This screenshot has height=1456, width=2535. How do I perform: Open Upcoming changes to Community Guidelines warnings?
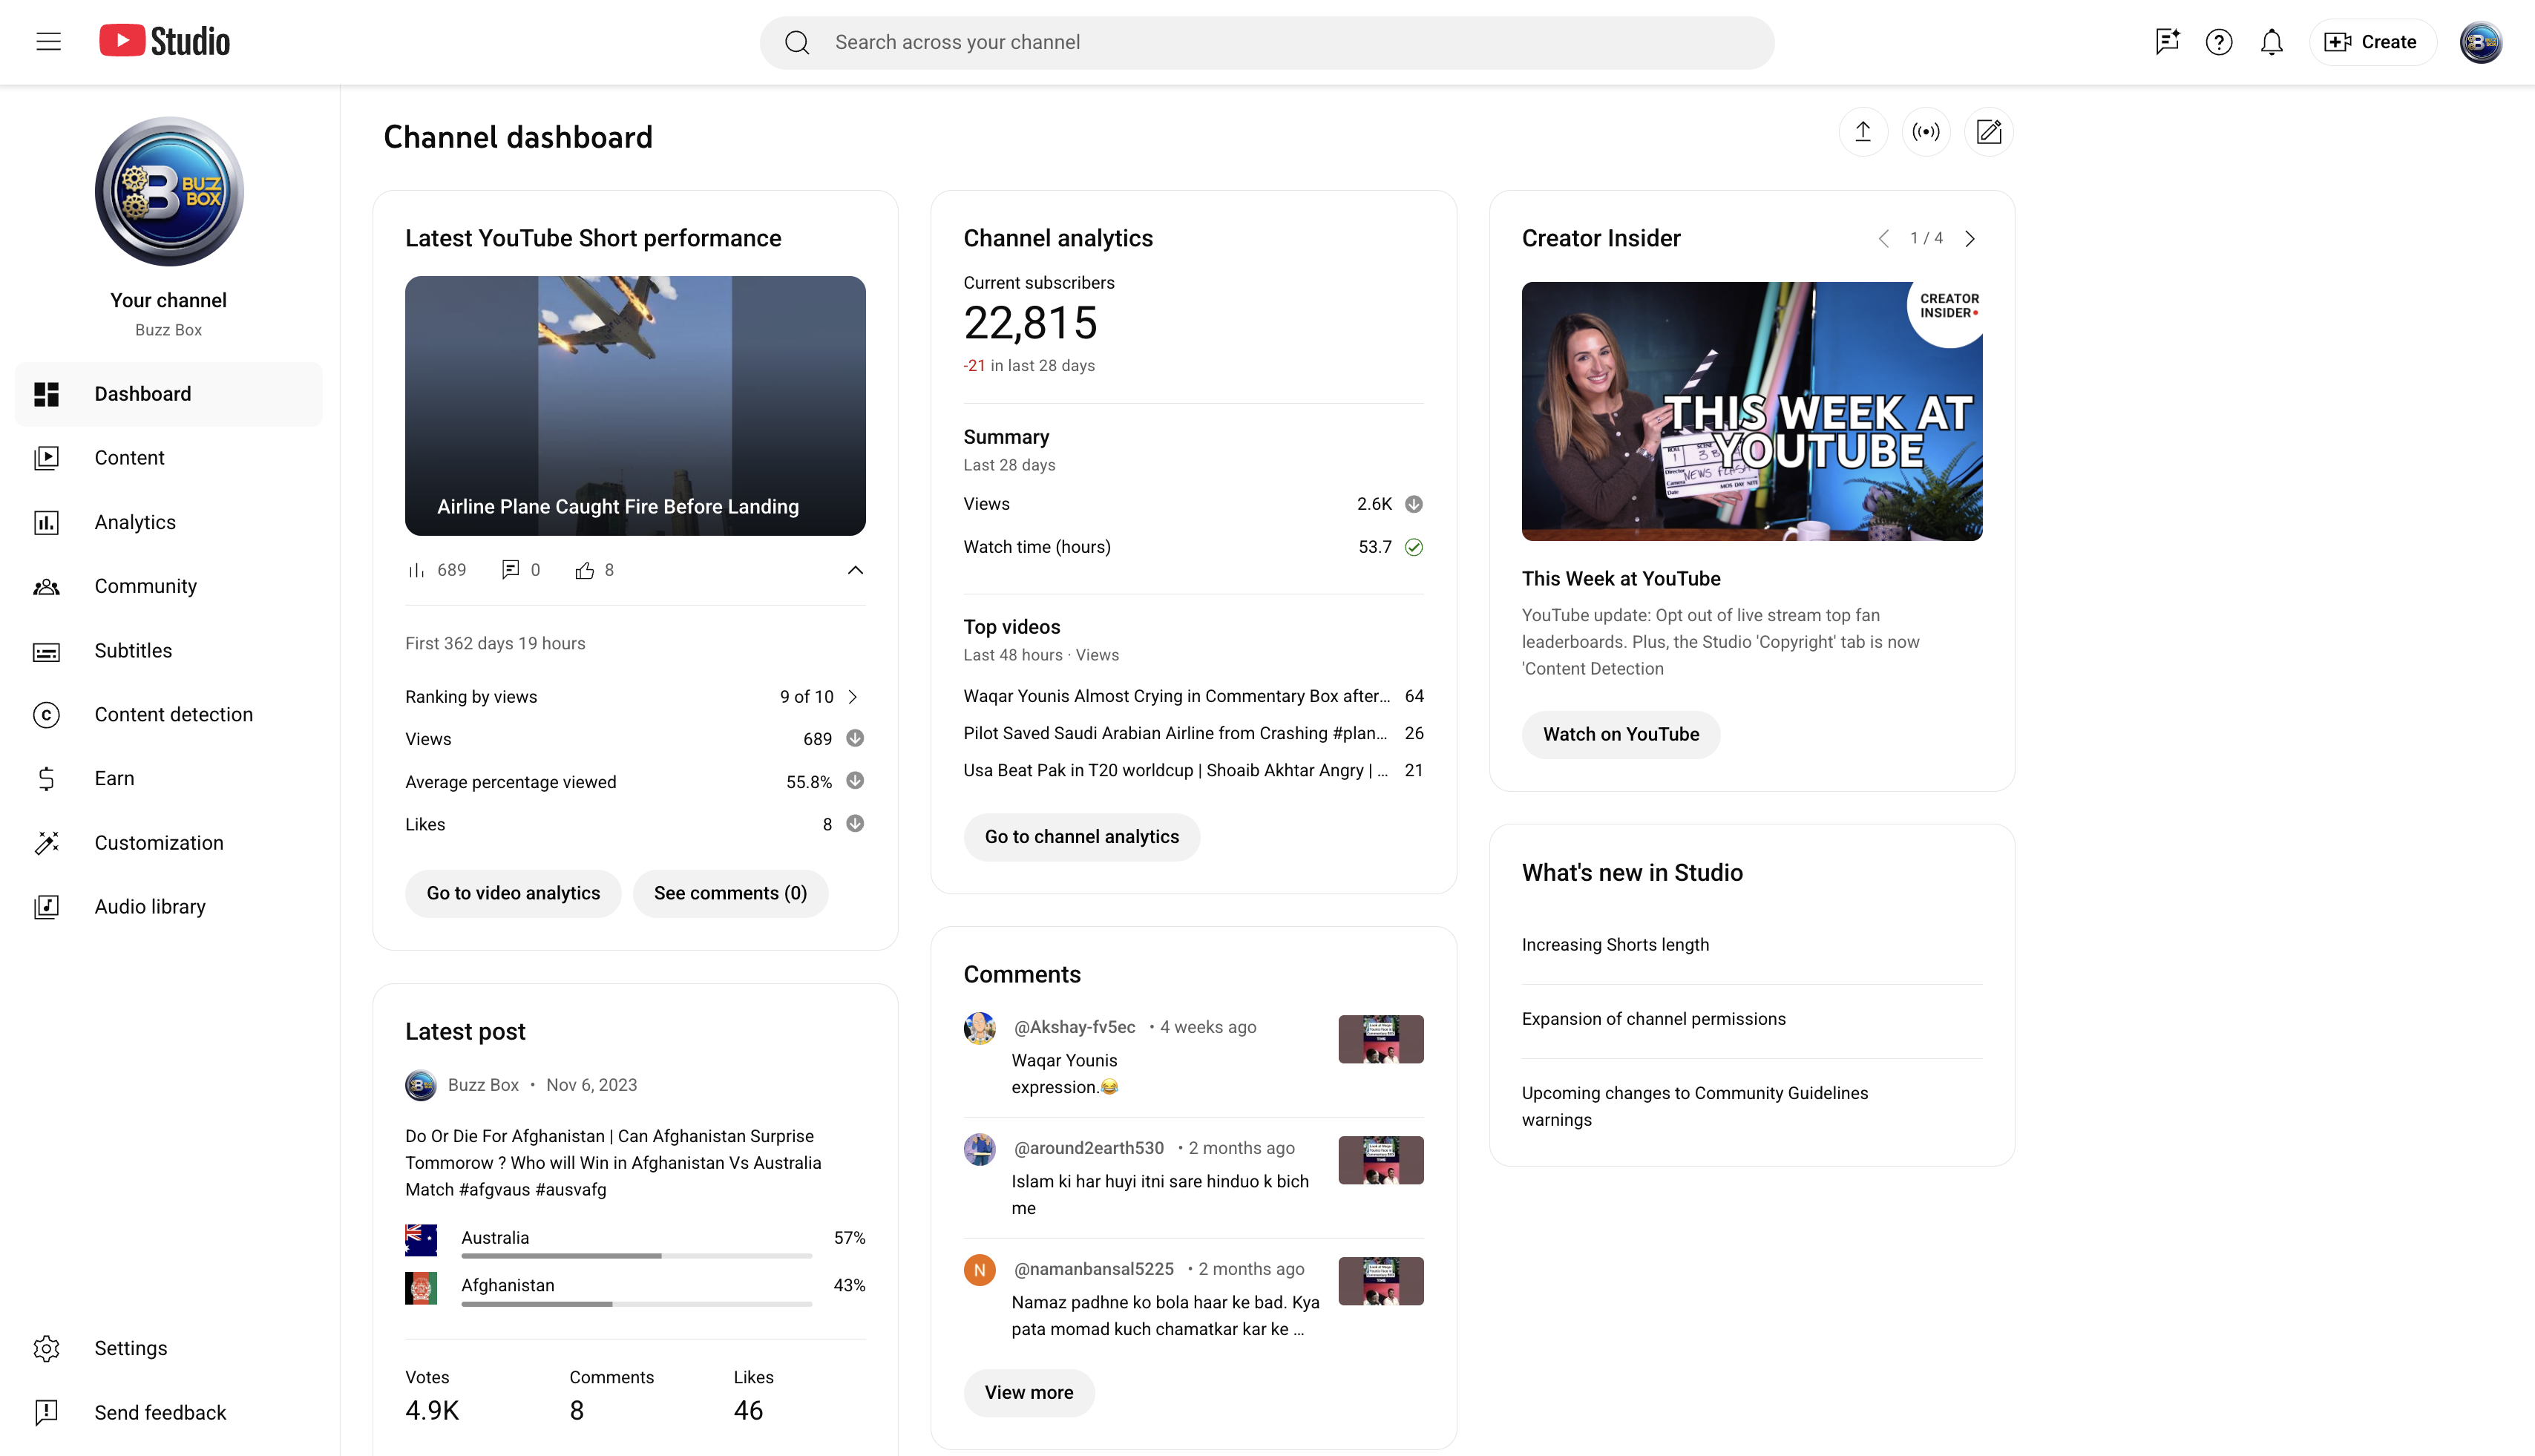(1695, 1107)
